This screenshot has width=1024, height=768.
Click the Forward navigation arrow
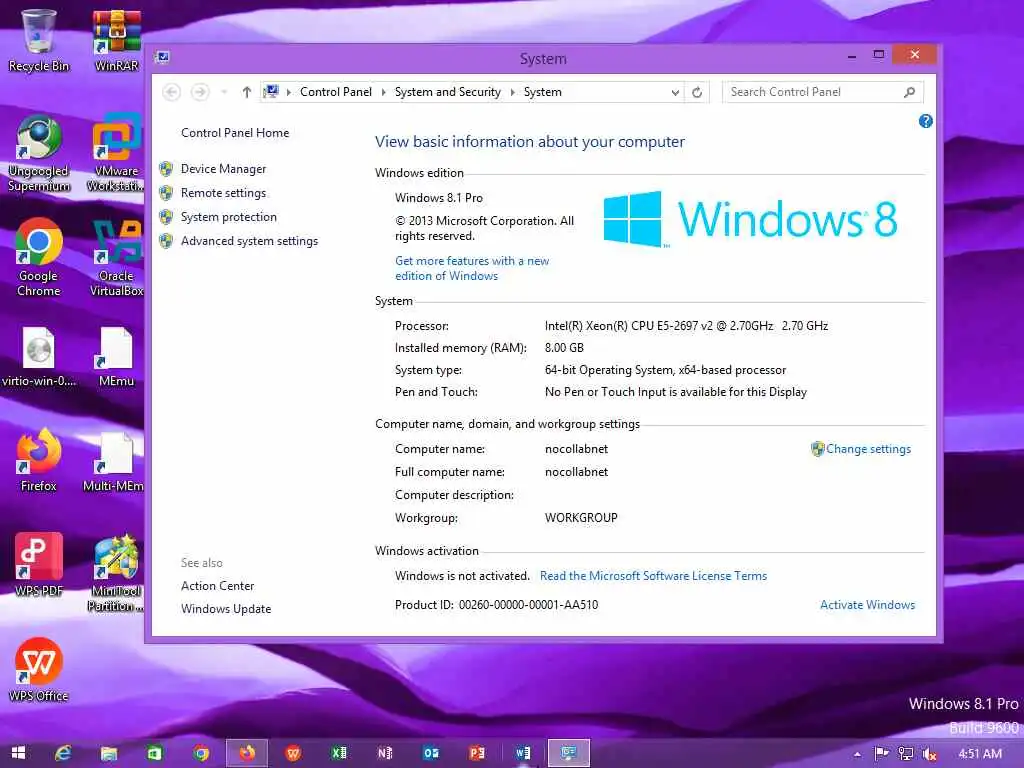click(x=200, y=92)
